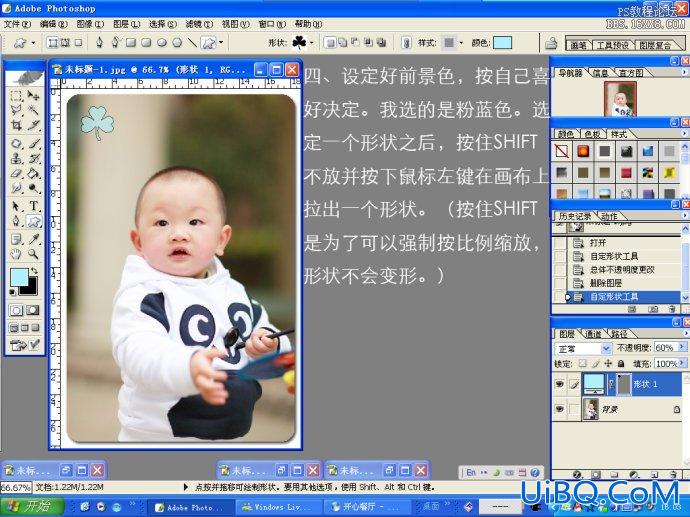The width and height of the screenshot is (690, 517).
Task: Select the Brush tool
Action: click(33, 144)
